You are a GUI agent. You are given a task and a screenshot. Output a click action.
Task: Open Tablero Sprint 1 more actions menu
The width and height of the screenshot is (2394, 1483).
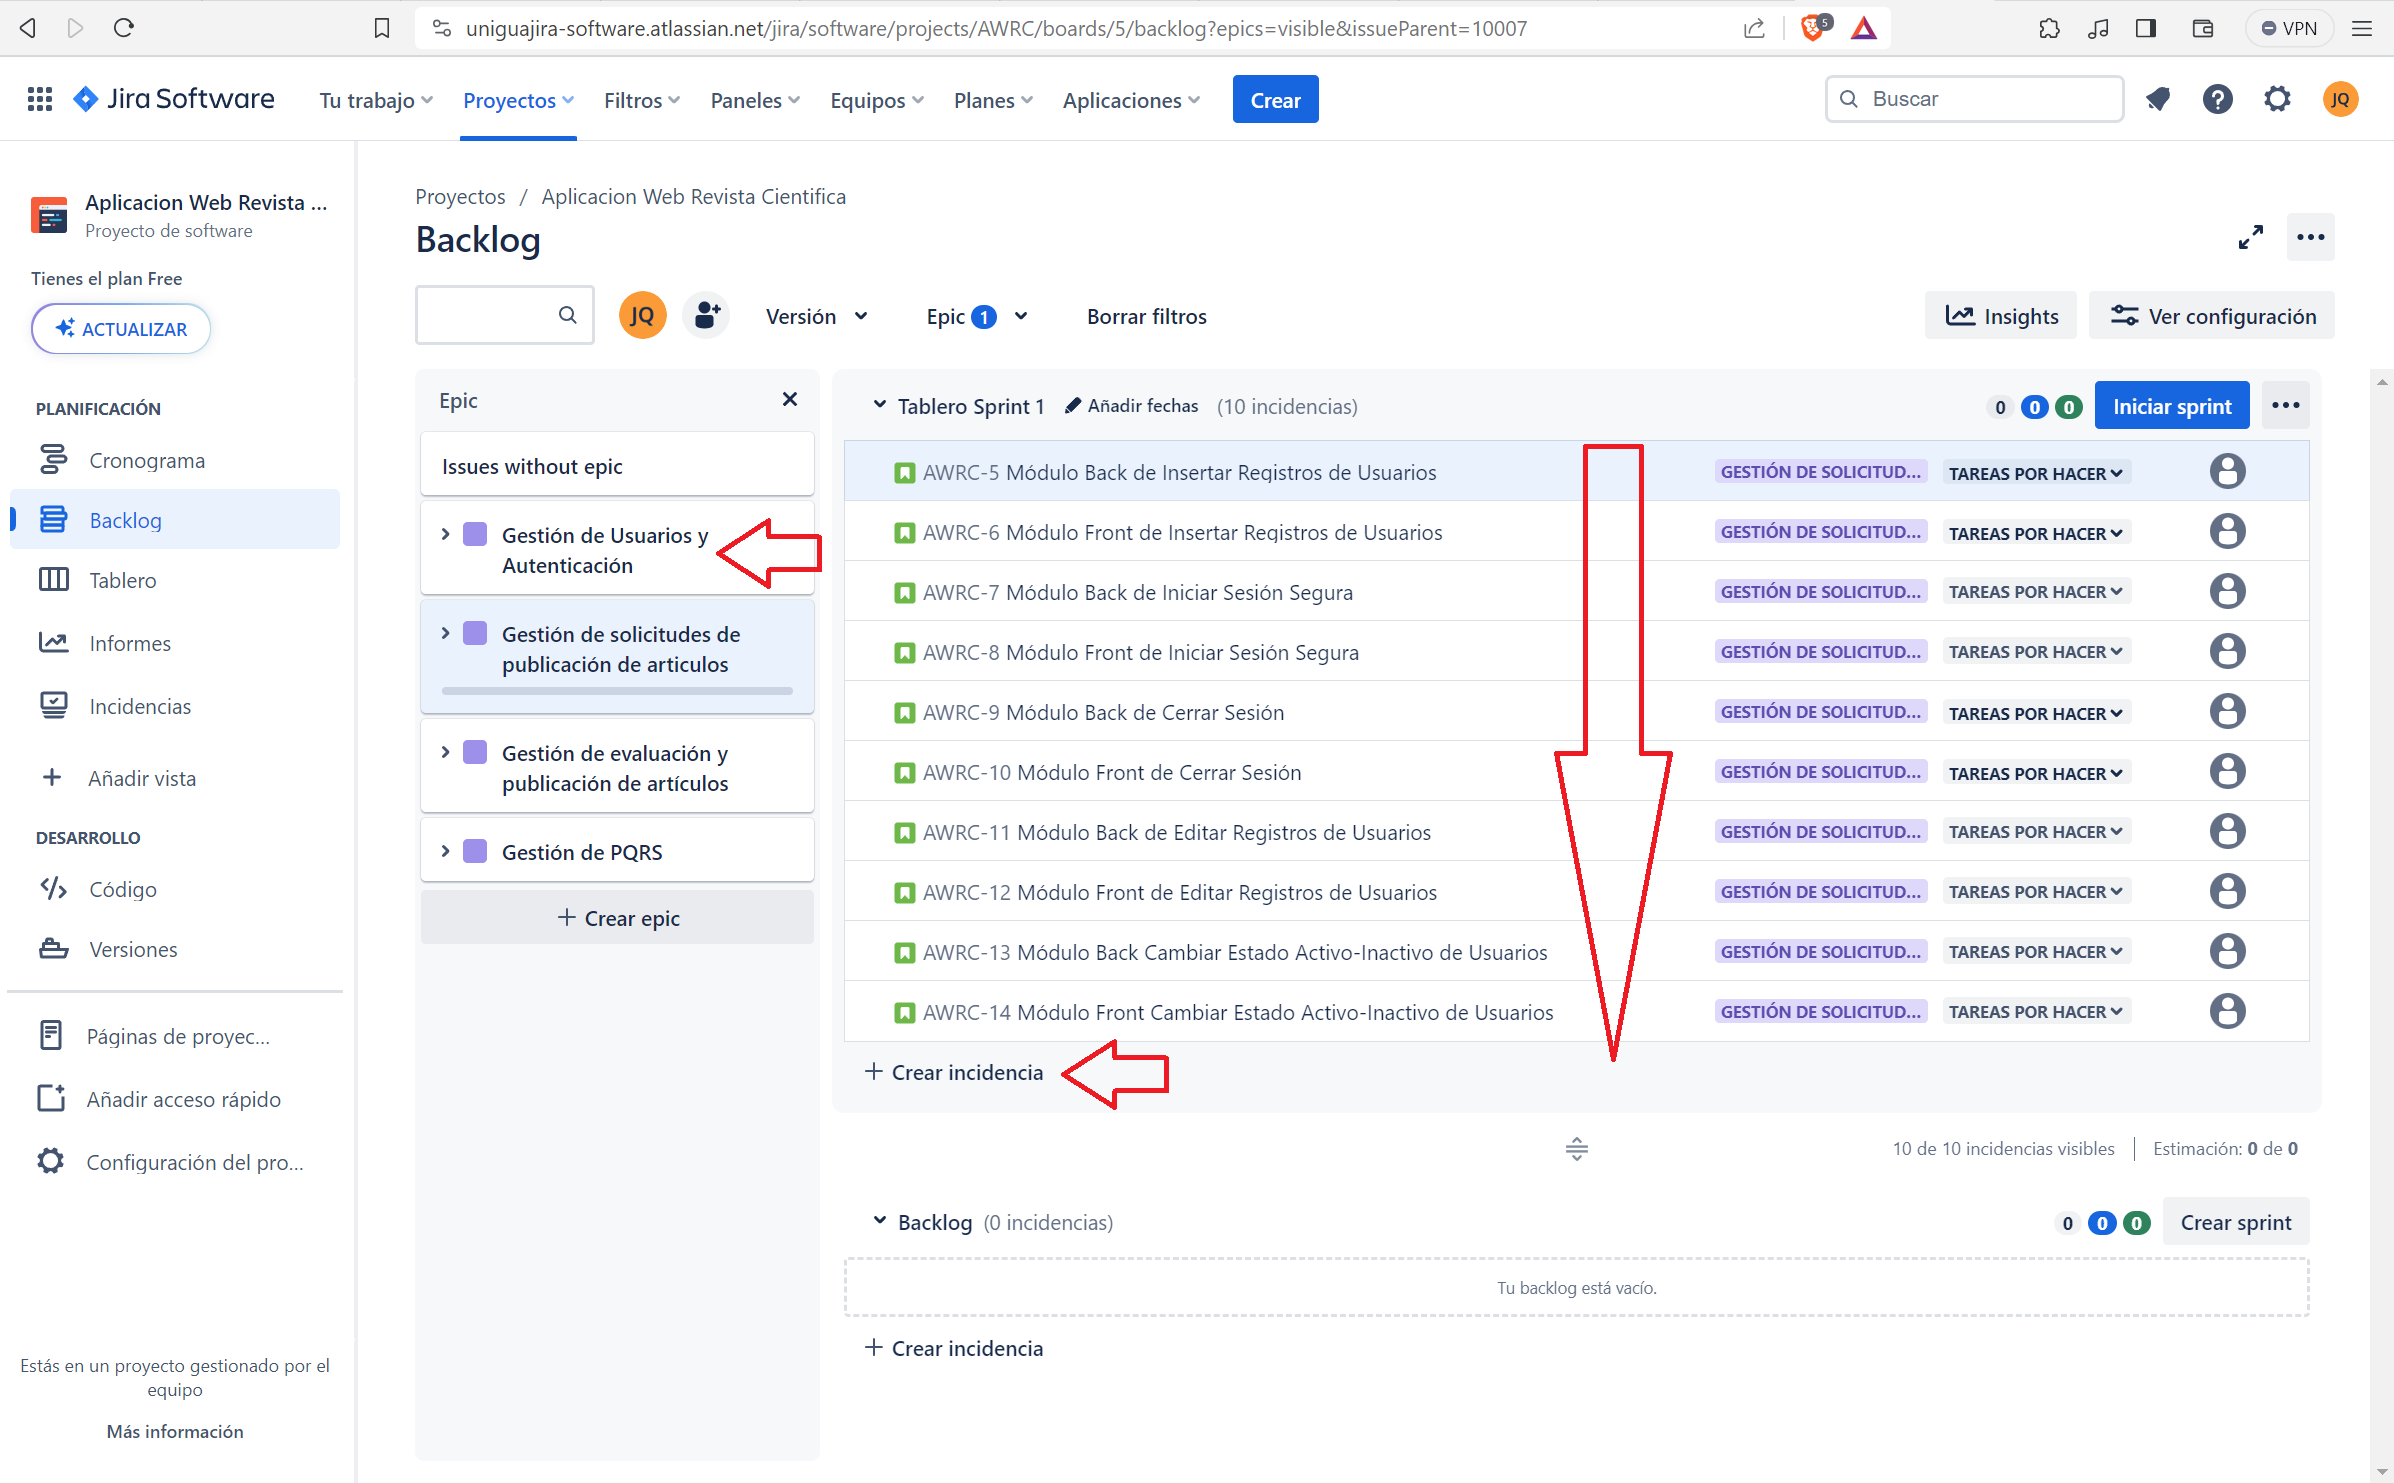pyautogui.click(x=2285, y=406)
